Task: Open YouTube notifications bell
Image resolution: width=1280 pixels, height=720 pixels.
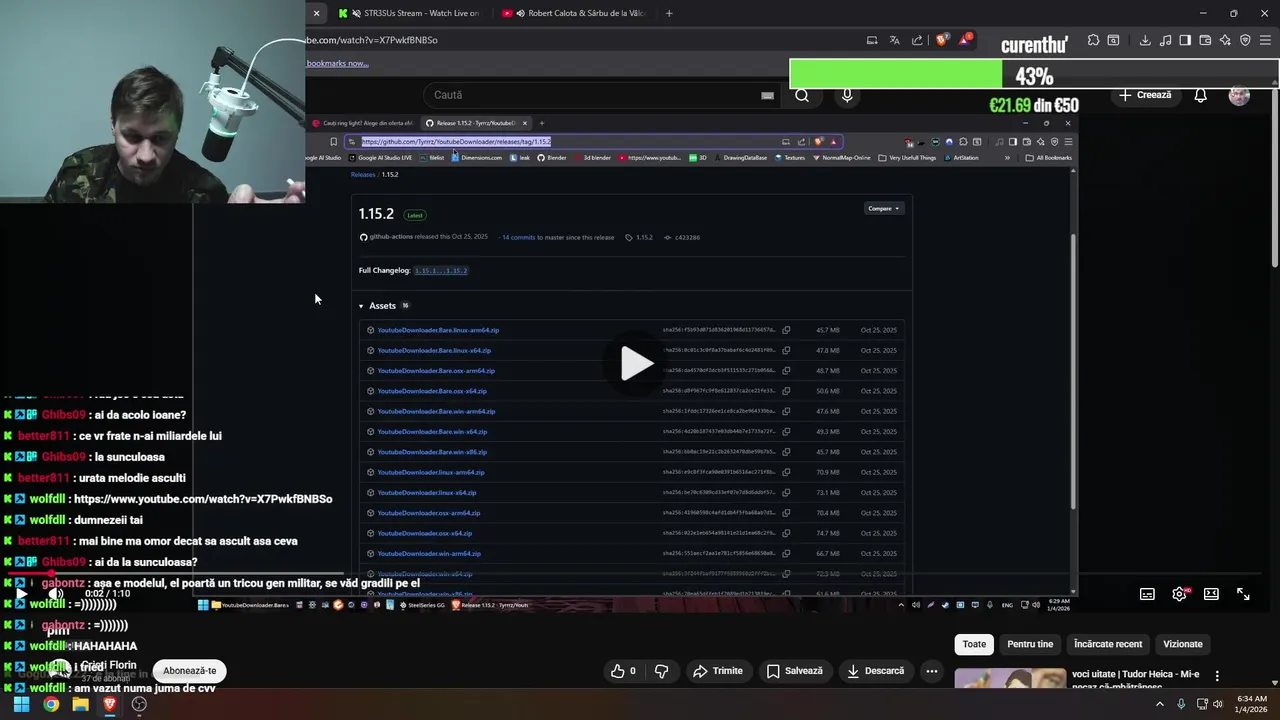Action: point(1200,95)
